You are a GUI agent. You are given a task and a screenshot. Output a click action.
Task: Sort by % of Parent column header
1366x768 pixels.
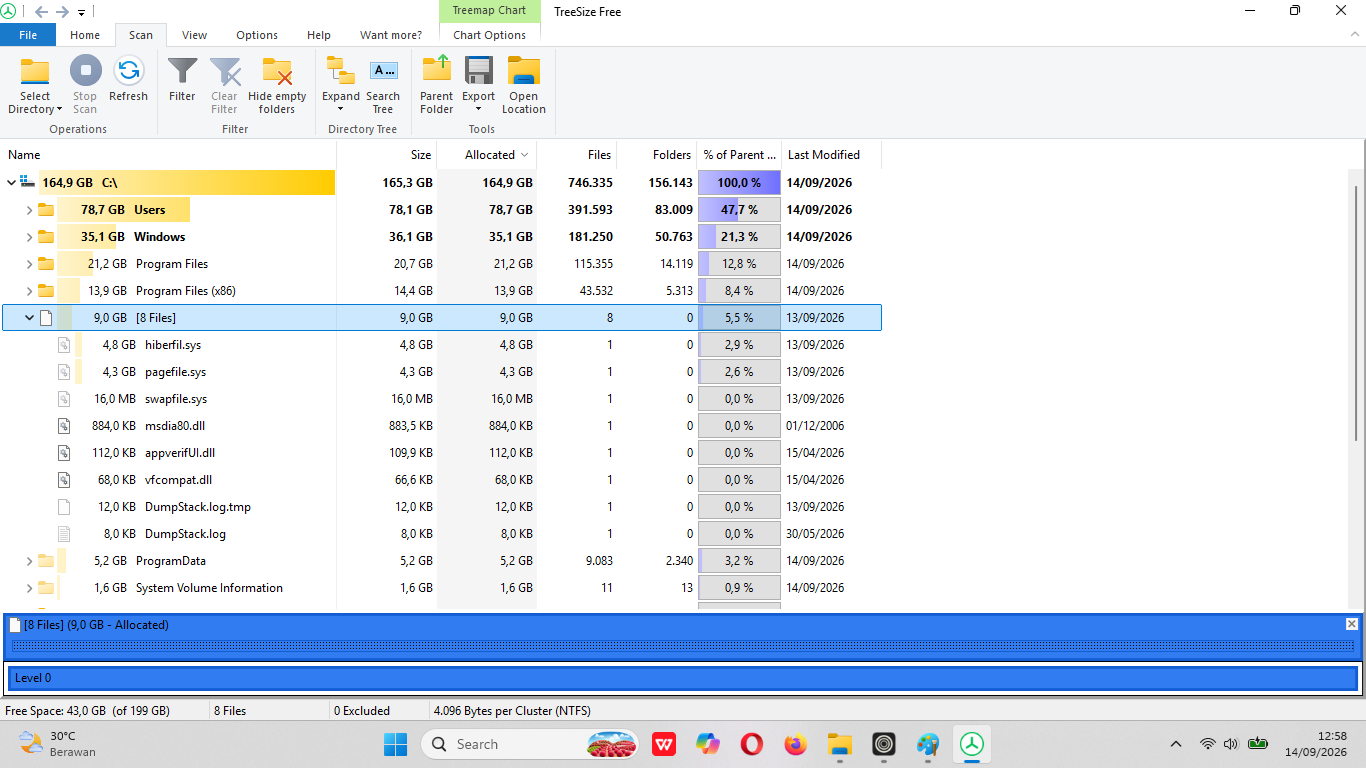click(739, 155)
